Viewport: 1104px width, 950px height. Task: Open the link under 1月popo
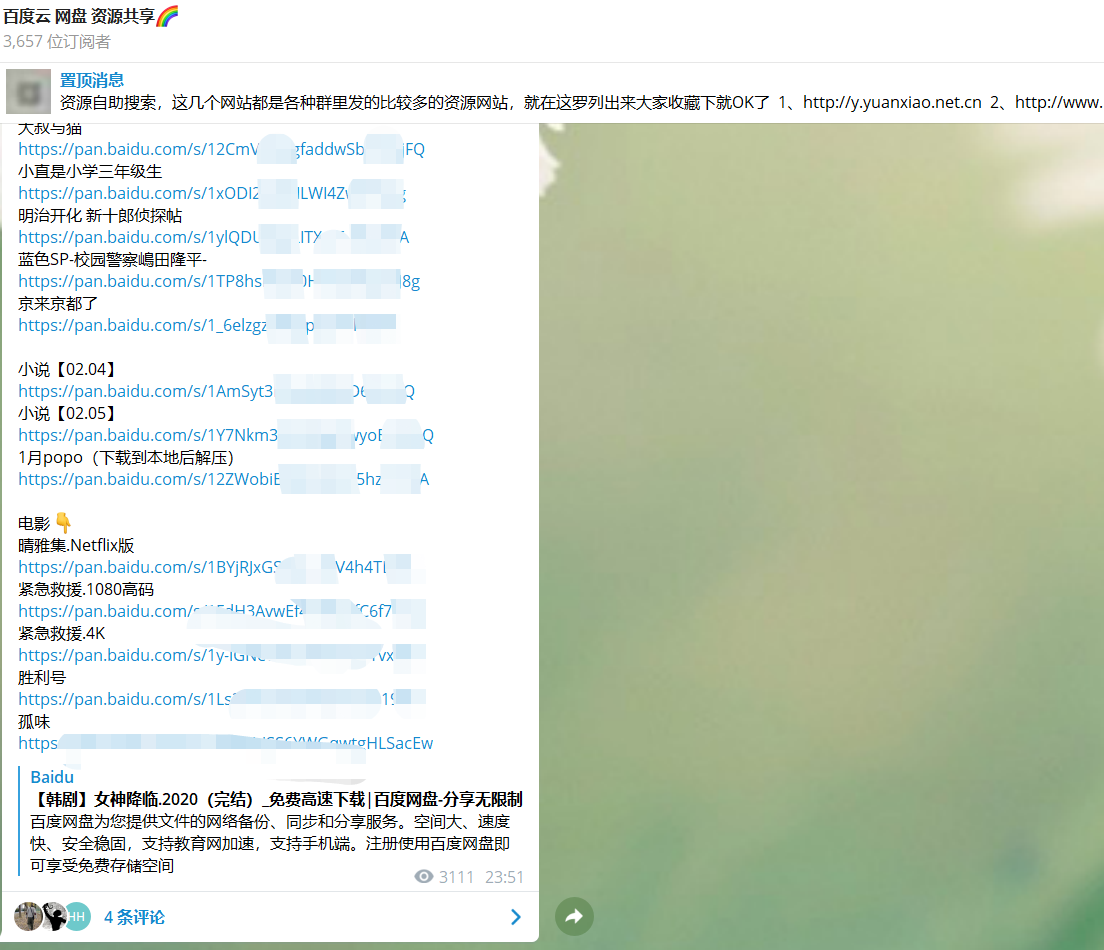223,480
